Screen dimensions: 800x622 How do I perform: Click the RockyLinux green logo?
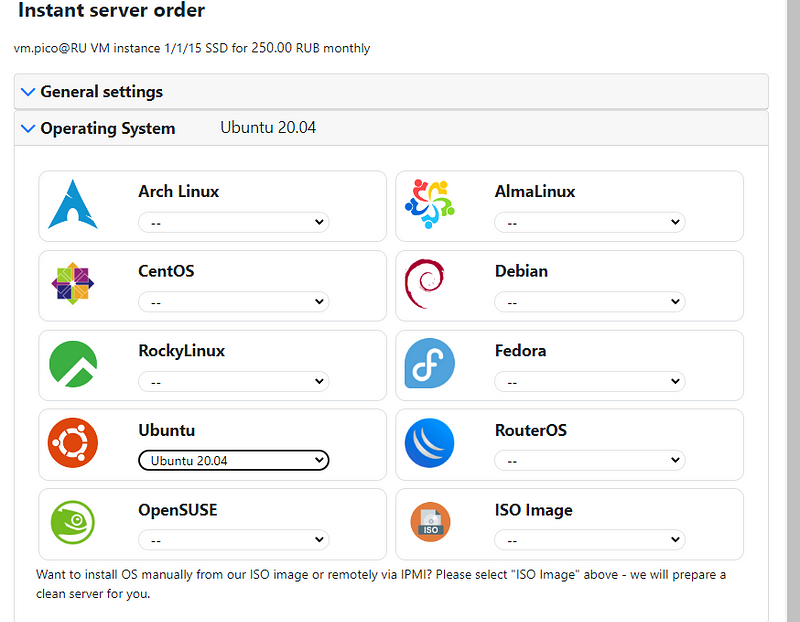coord(73,364)
